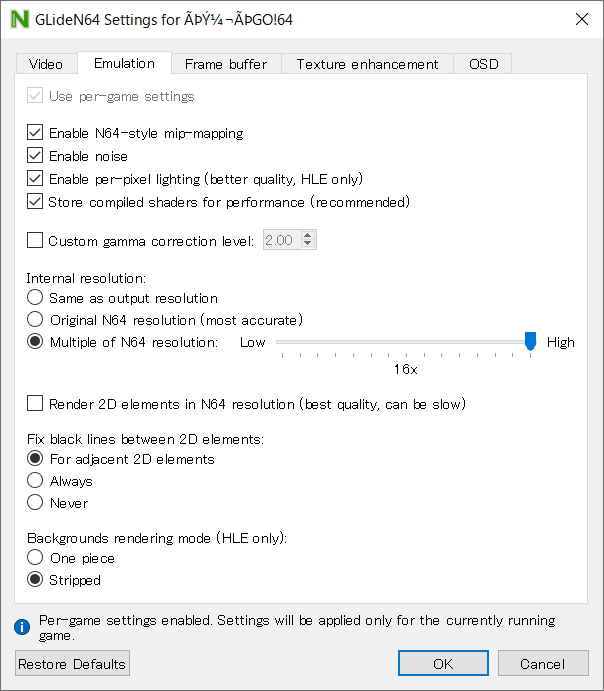Toggle Enable N64-style mip-mapping checkbox
The width and height of the screenshot is (604, 691).
(x=36, y=133)
